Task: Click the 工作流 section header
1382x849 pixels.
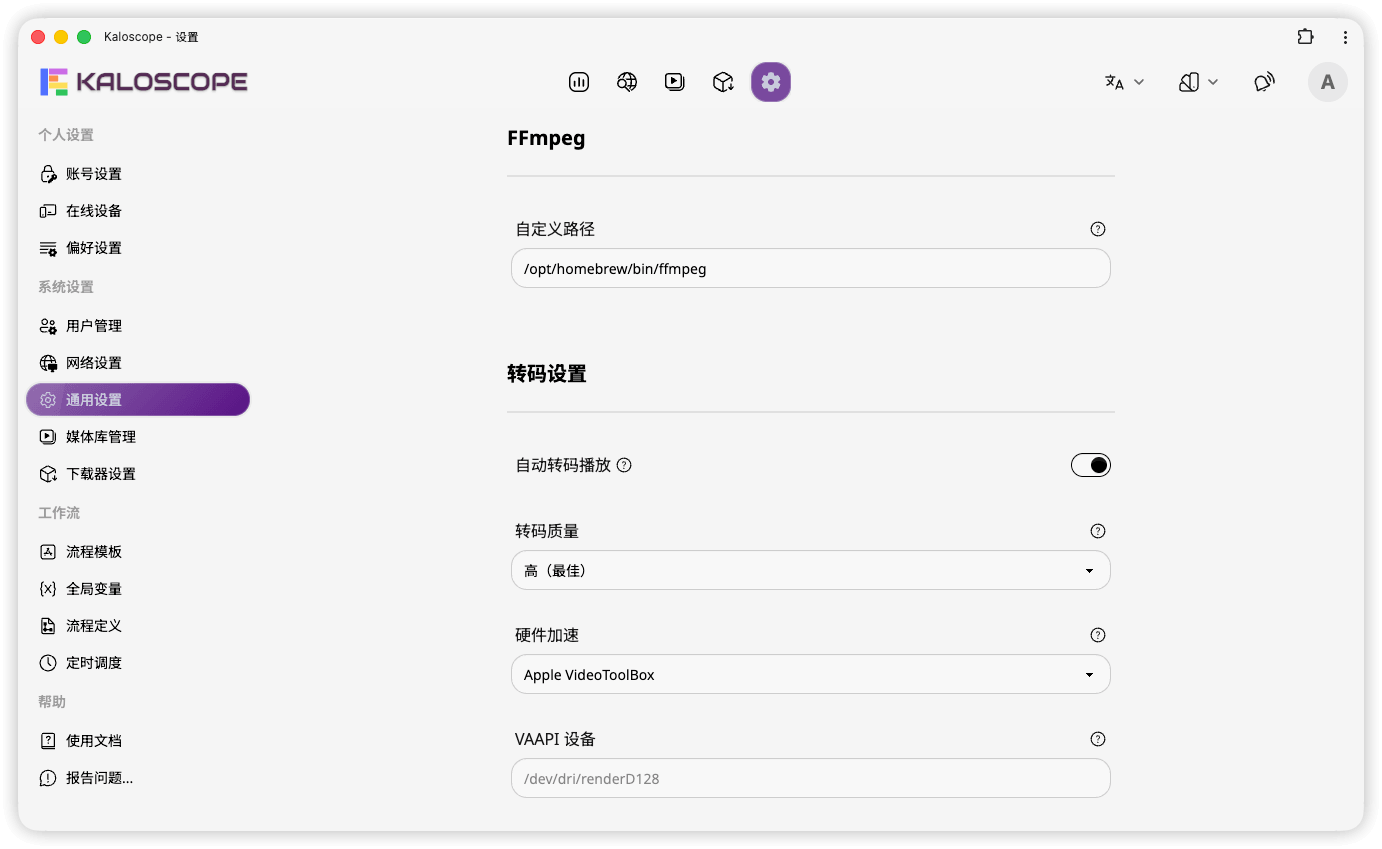Action: (x=59, y=513)
